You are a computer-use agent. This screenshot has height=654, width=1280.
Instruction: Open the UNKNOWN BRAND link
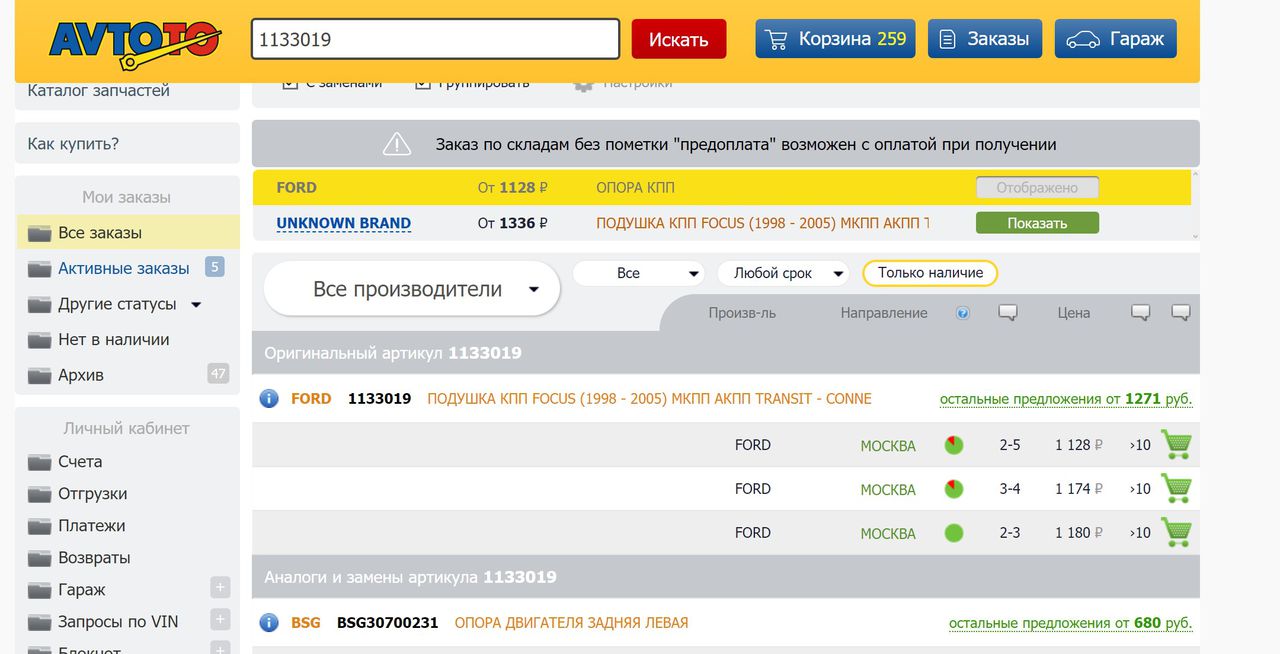[344, 223]
